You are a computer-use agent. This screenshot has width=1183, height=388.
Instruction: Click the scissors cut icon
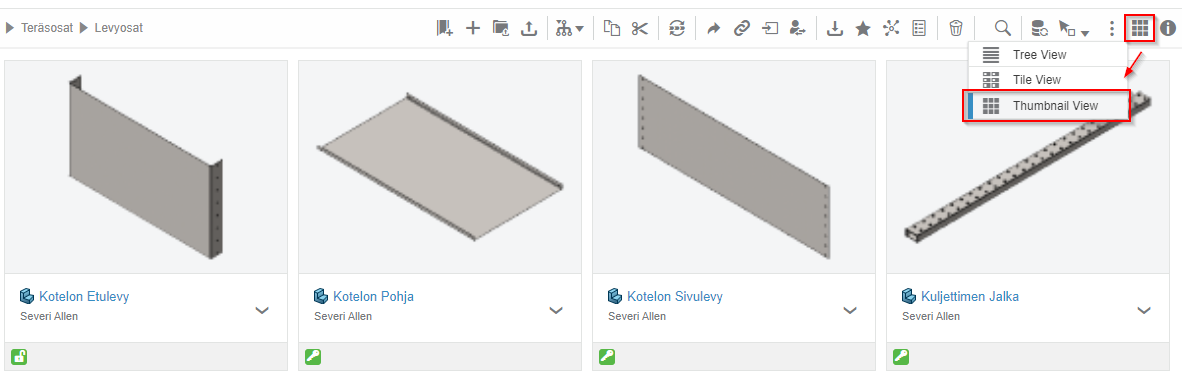pyautogui.click(x=640, y=29)
